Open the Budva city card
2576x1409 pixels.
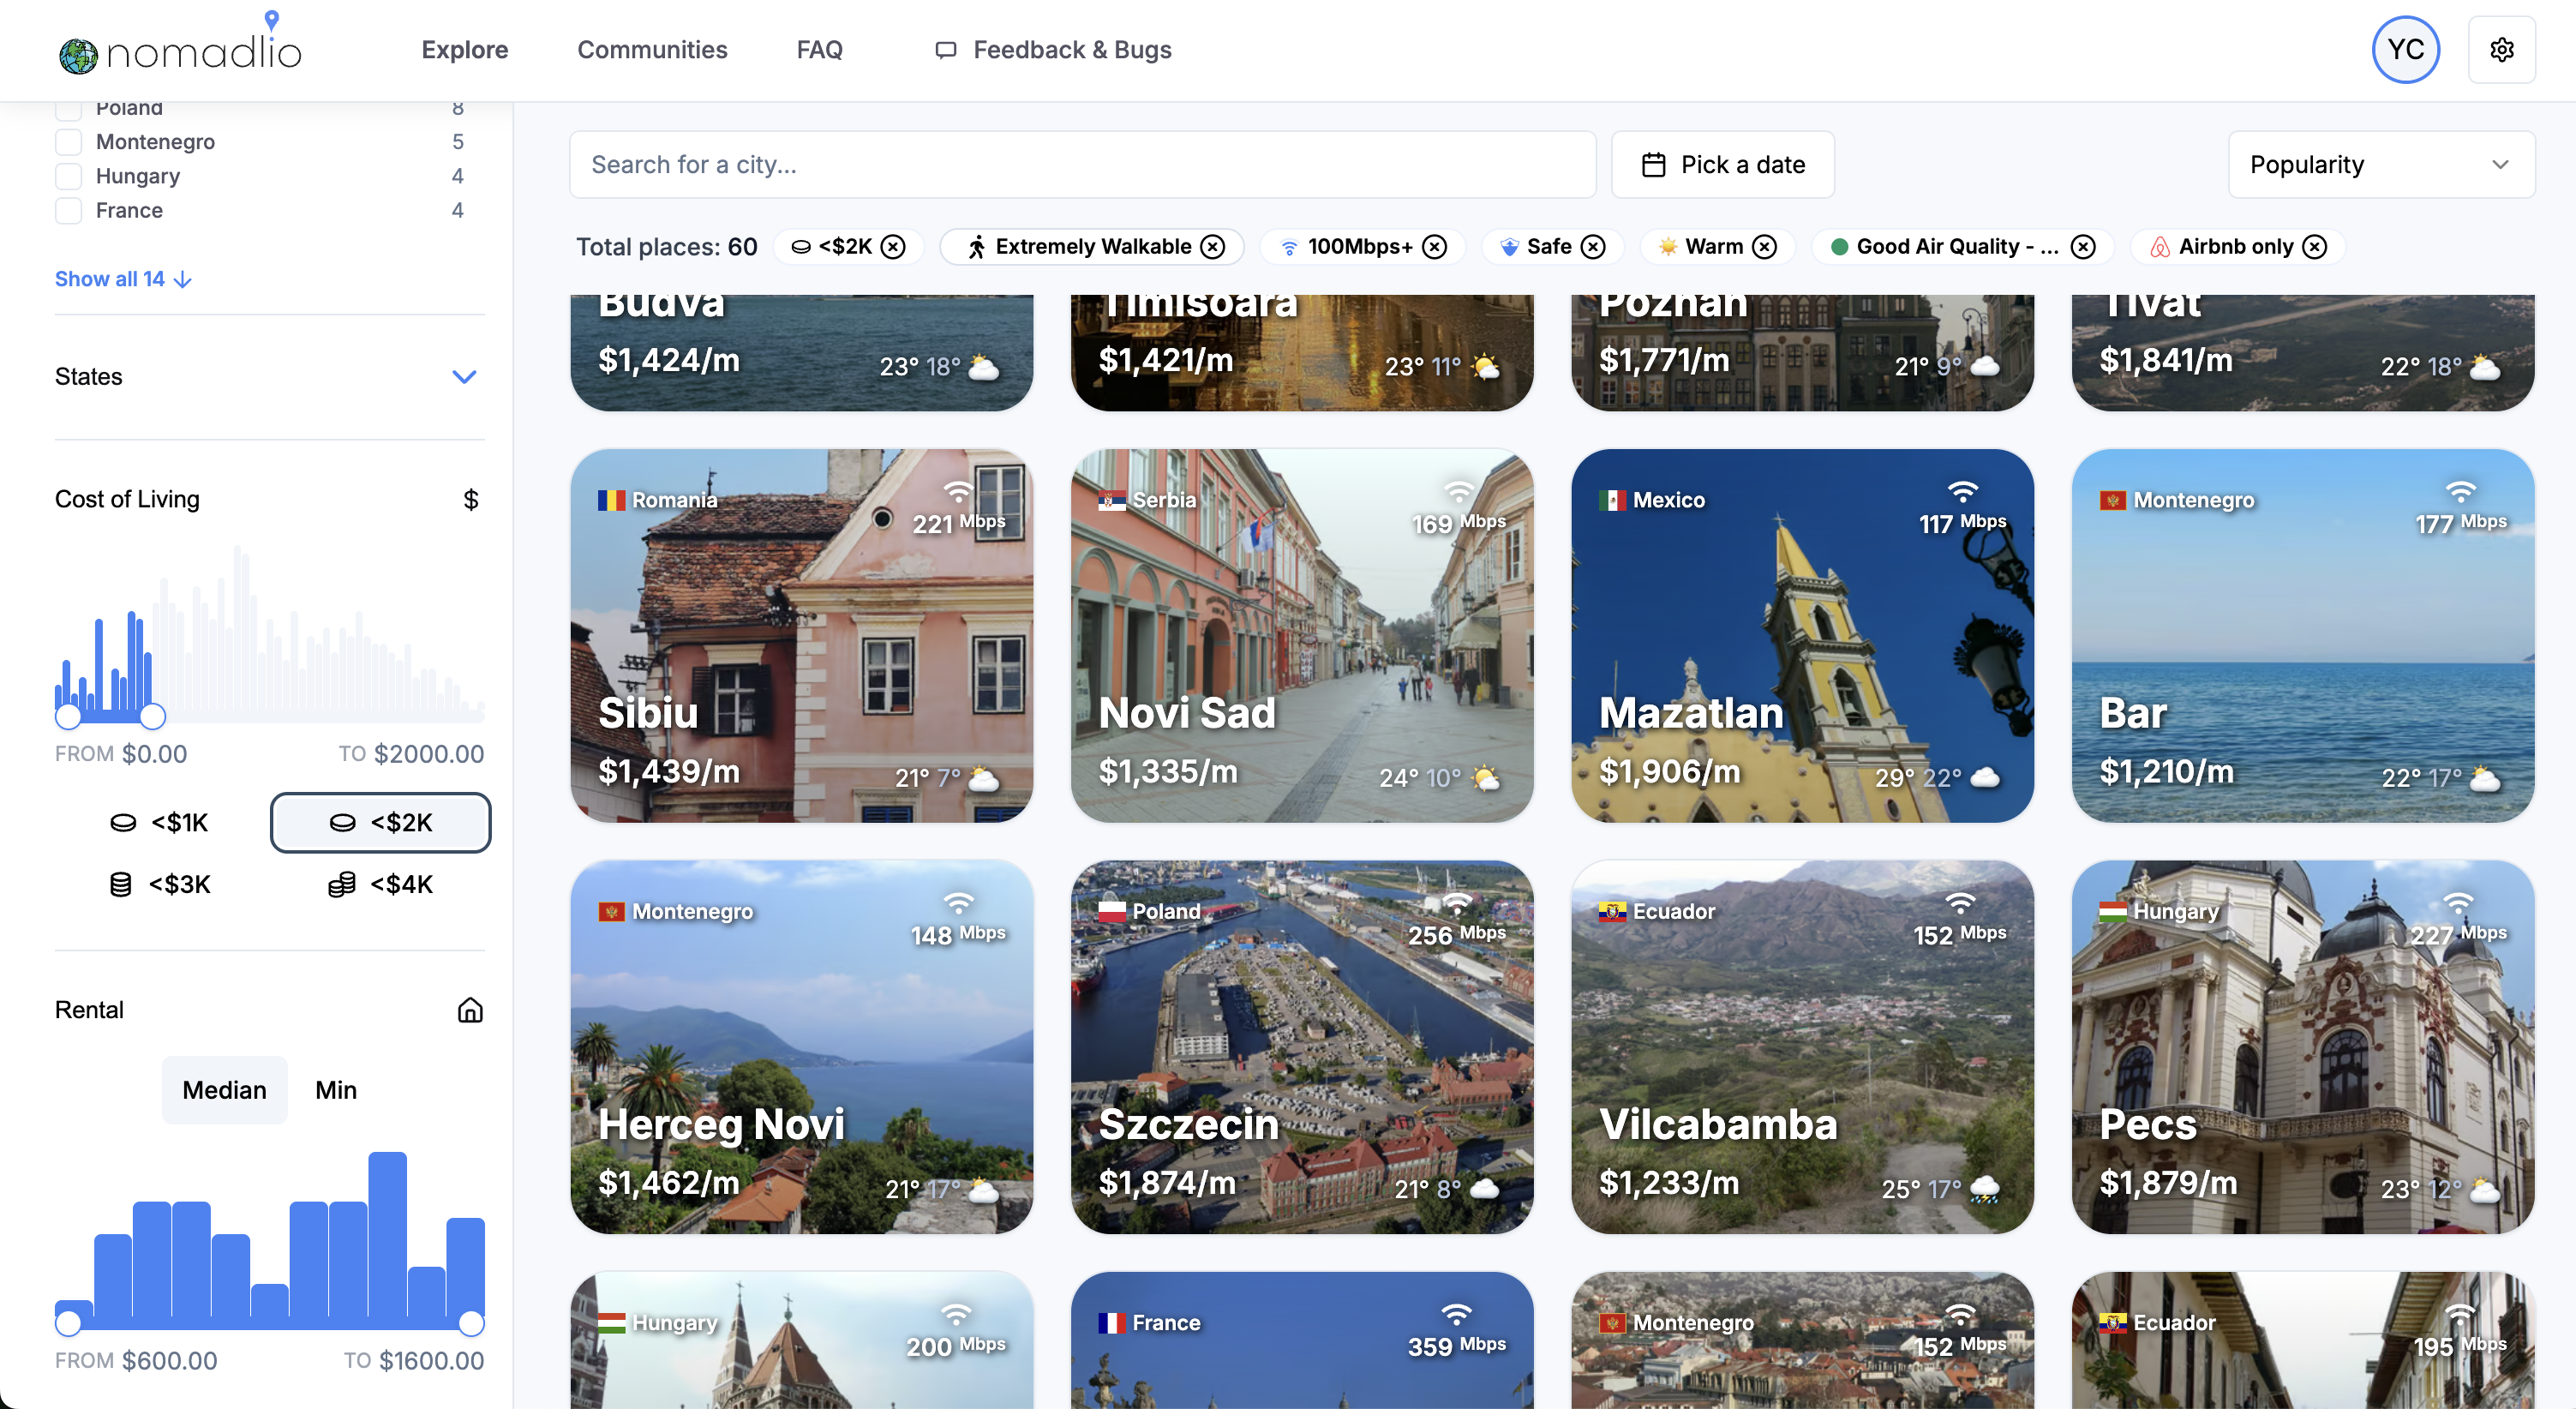click(802, 353)
